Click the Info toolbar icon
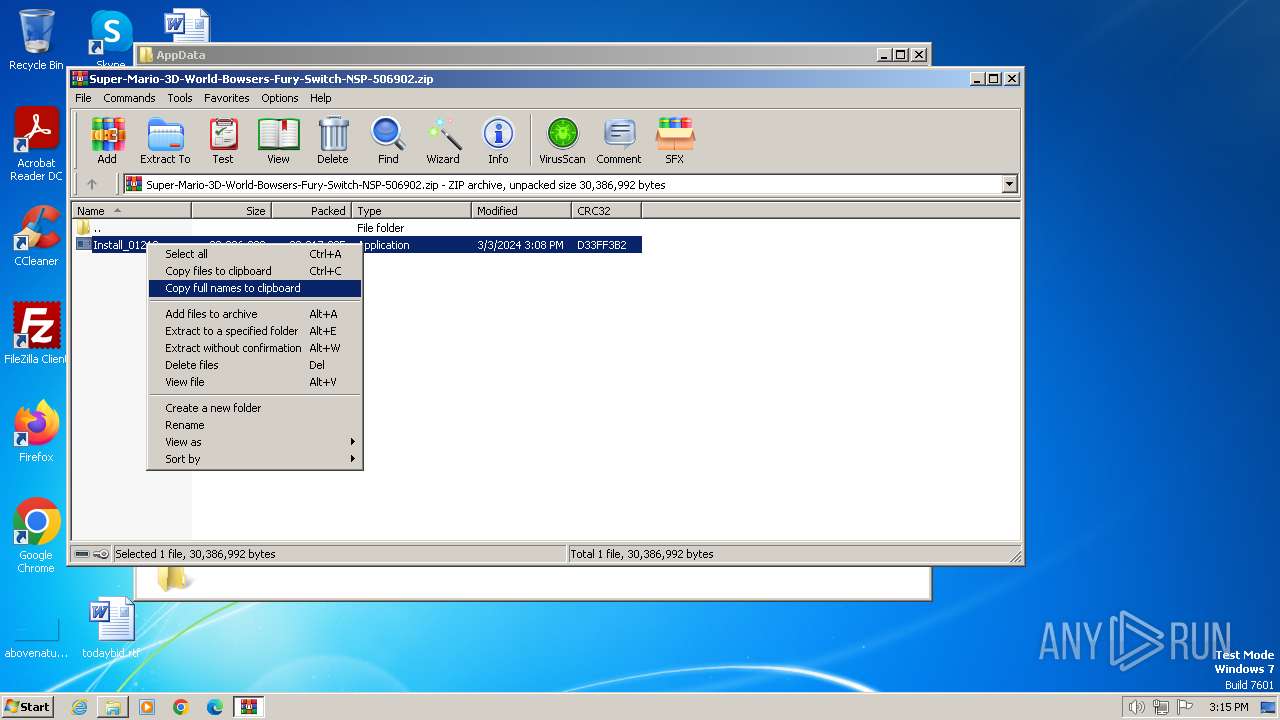The image size is (1280, 720). coord(498,141)
